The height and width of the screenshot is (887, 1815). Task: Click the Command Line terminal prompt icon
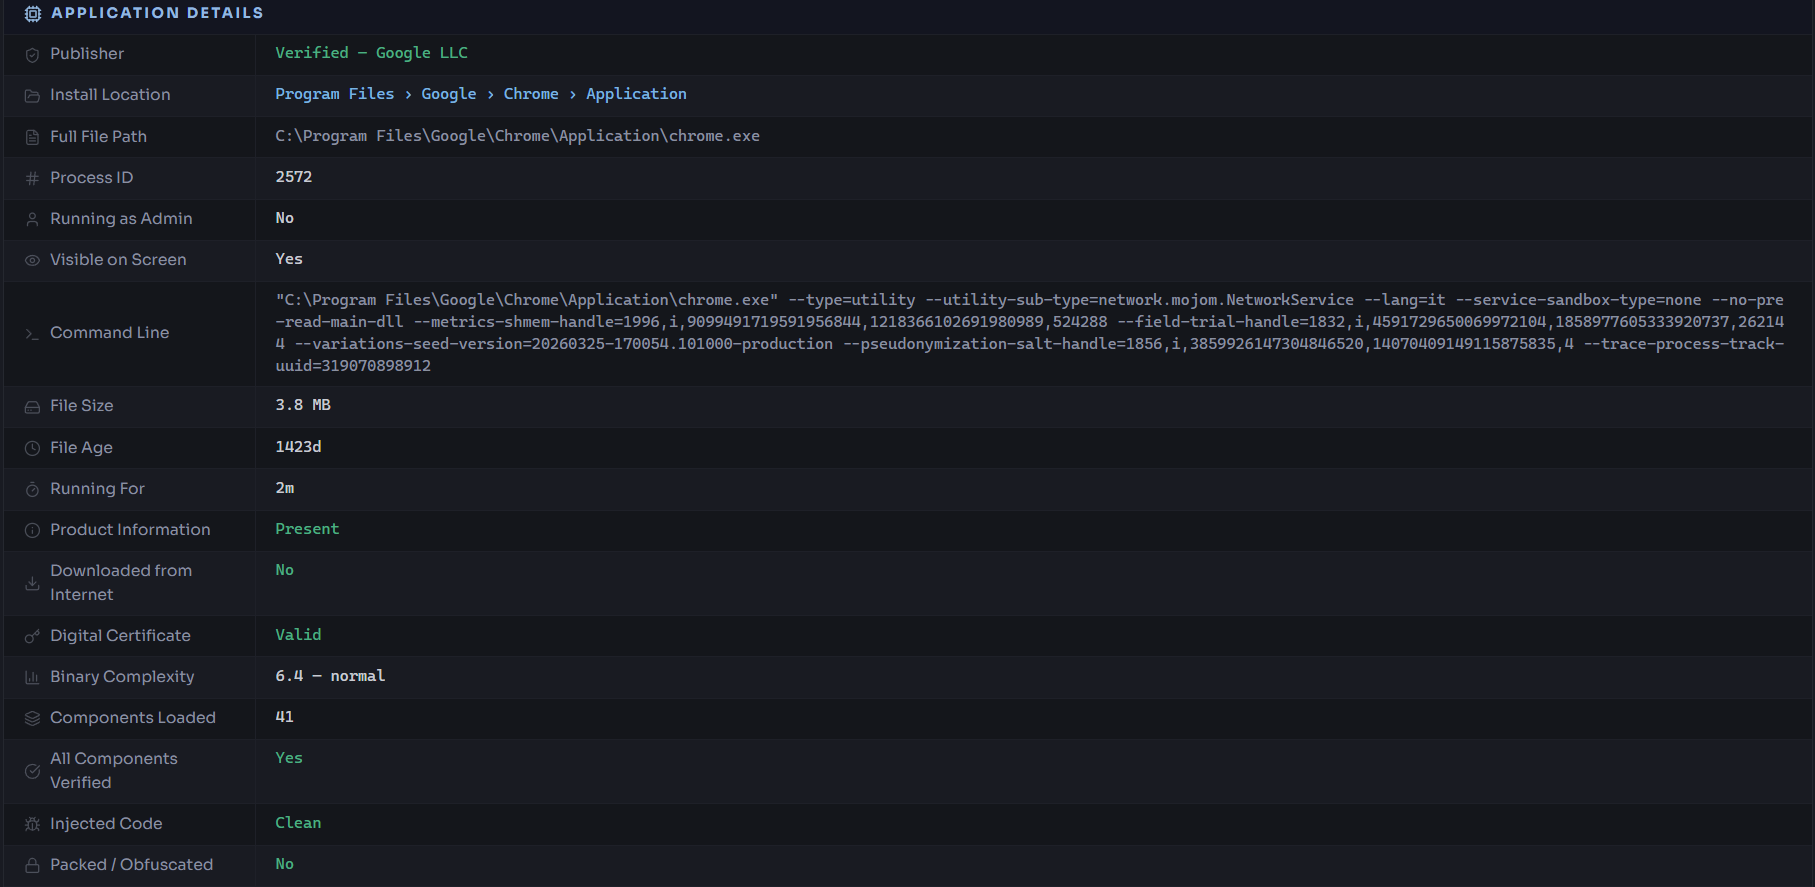[32, 334]
